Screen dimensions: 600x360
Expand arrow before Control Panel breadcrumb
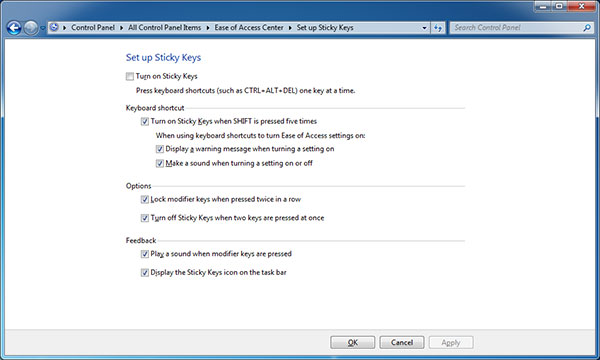[64, 28]
